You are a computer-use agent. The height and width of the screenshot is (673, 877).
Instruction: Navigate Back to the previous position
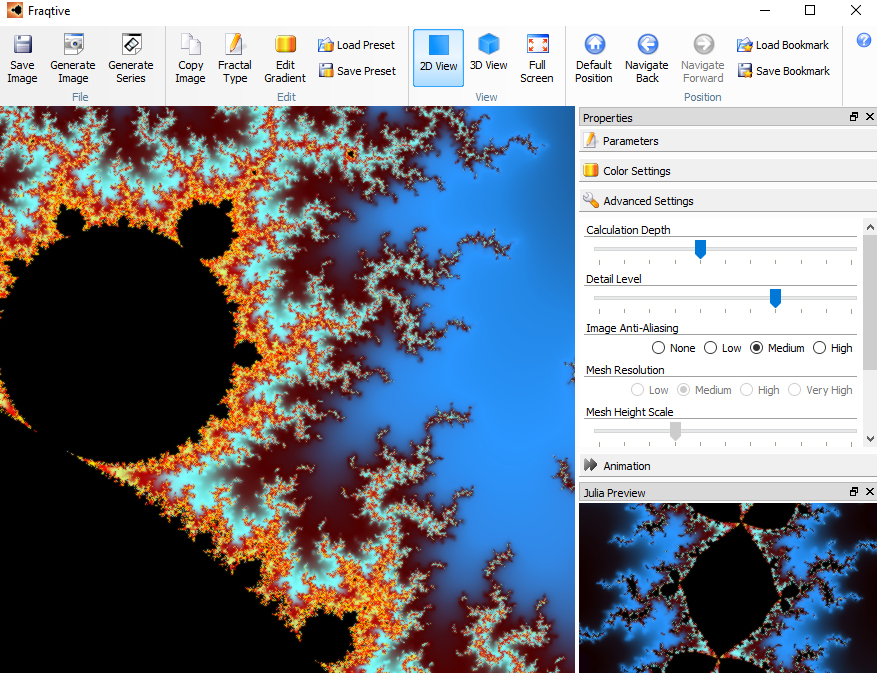[x=647, y=57]
